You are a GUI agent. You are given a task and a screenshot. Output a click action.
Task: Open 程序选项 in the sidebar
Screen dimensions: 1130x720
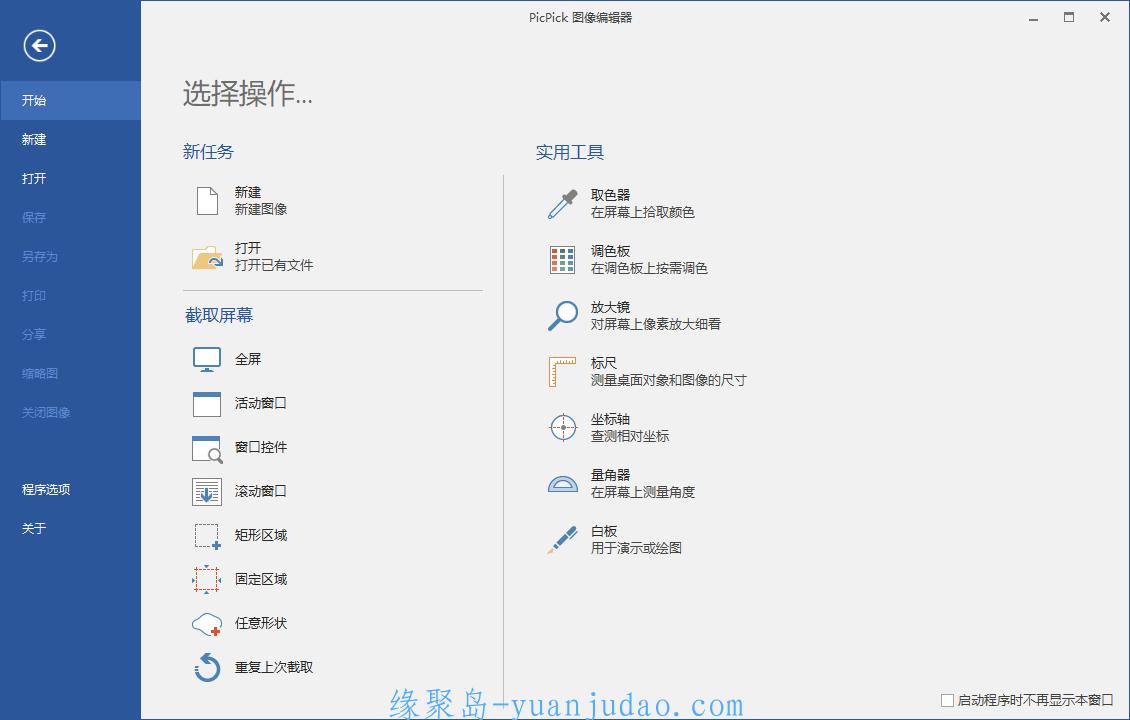[x=46, y=490]
